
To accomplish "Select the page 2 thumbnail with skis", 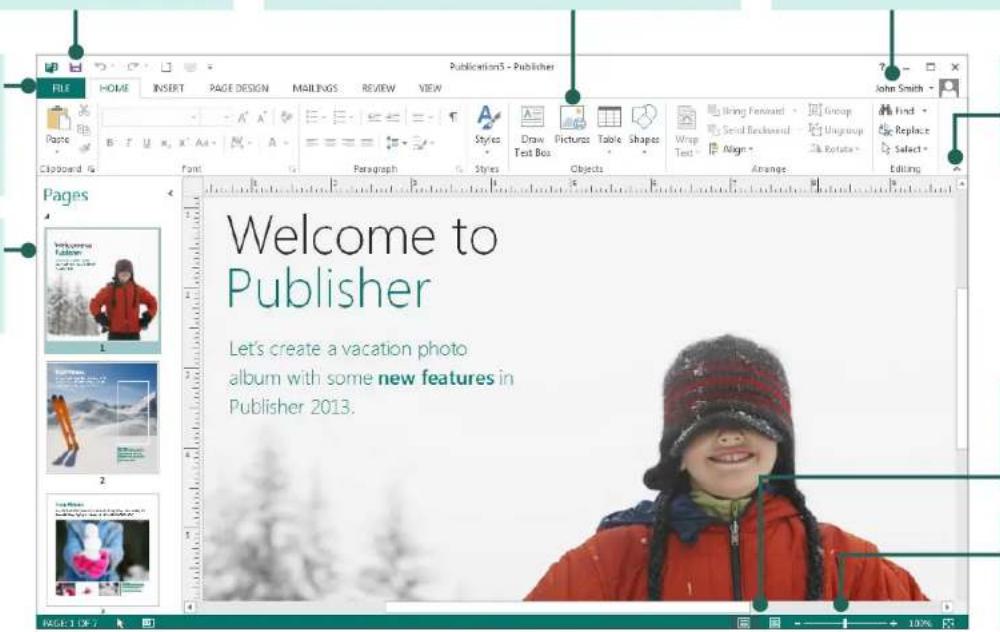I will click(x=102, y=418).
